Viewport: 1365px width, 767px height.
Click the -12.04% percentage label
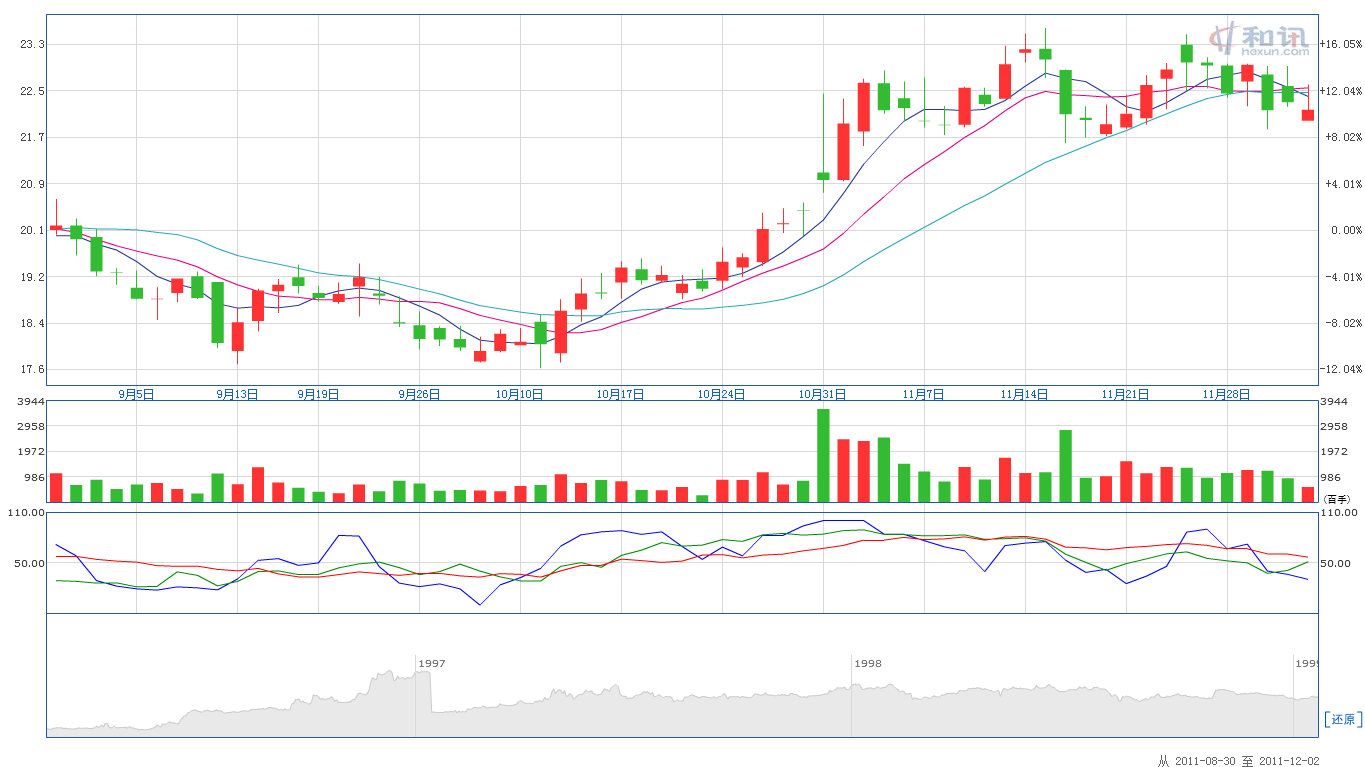click(x=1341, y=369)
